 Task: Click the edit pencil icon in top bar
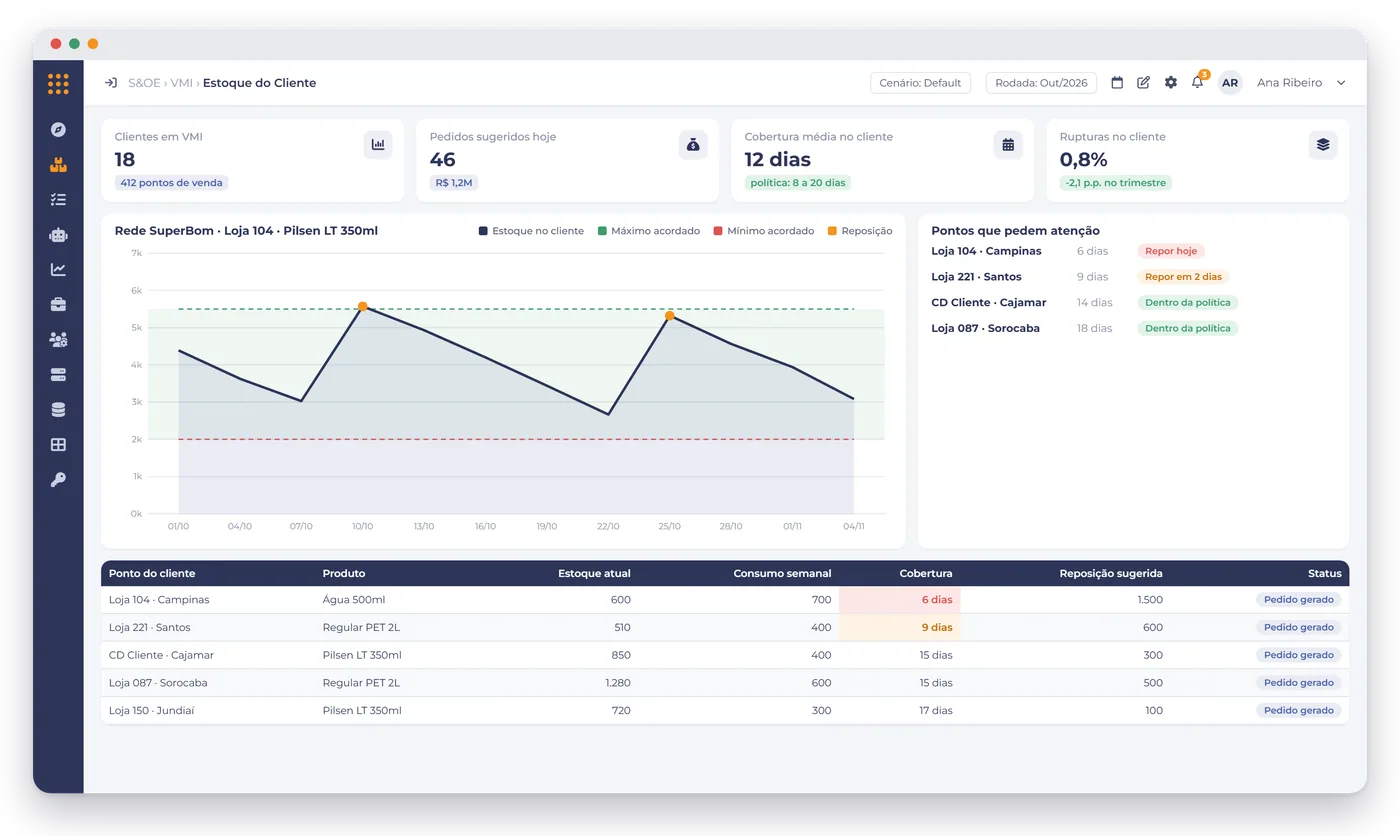[1144, 83]
